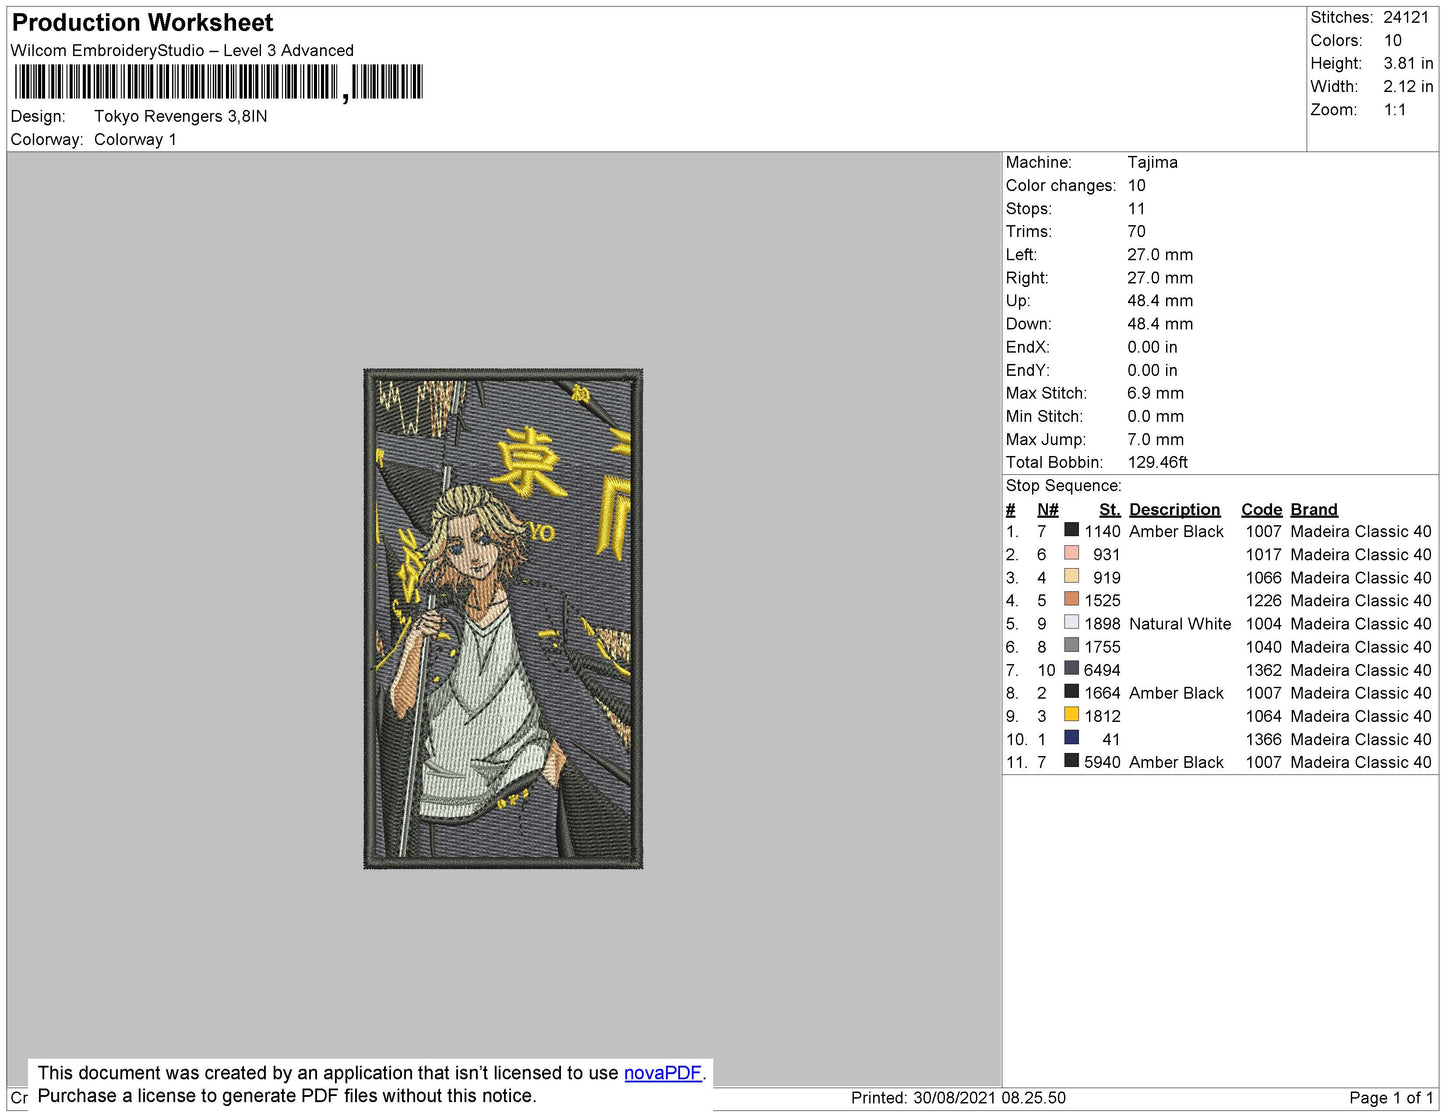Click stitch count '6494' in row 7

pos(1103,671)
